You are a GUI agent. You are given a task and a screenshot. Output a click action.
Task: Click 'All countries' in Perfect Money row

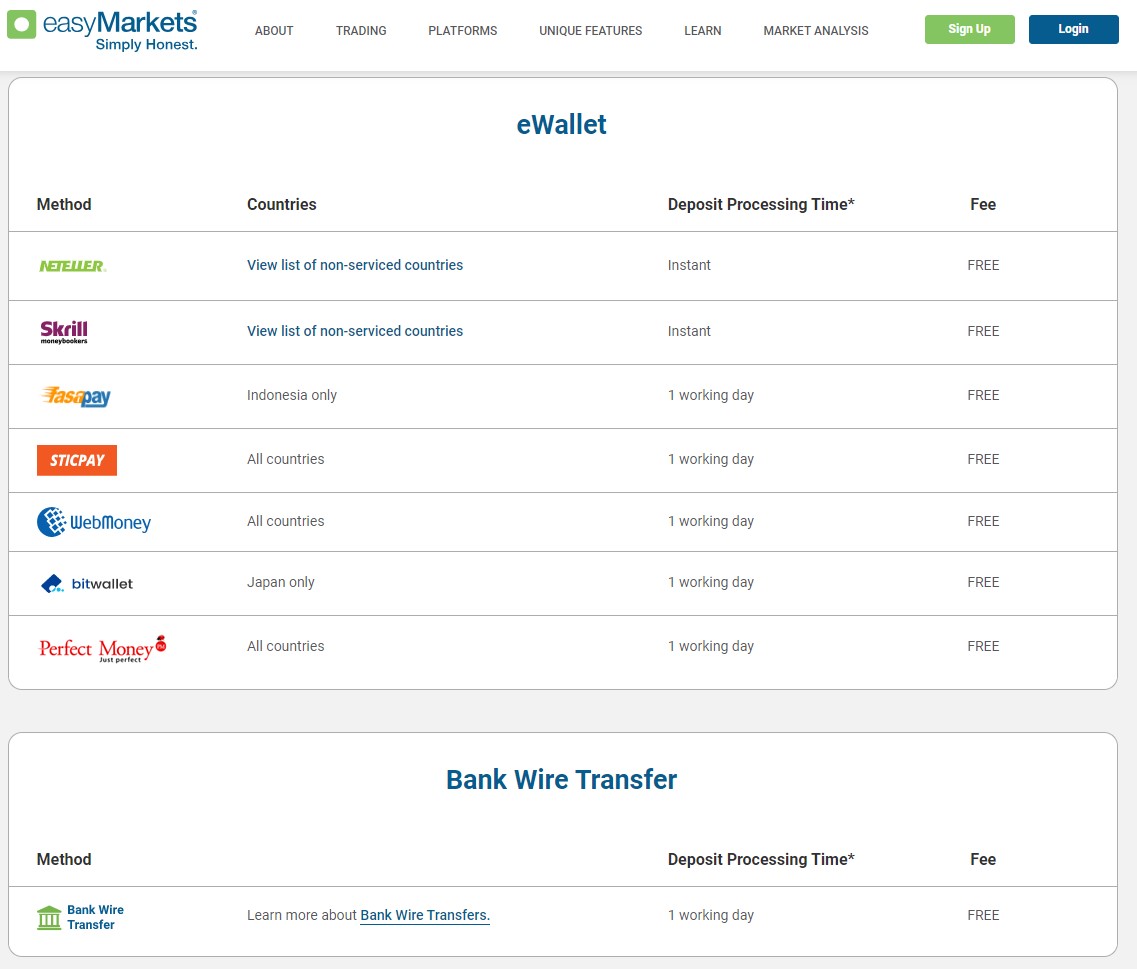pyautogui.click(x=286, y=646)
